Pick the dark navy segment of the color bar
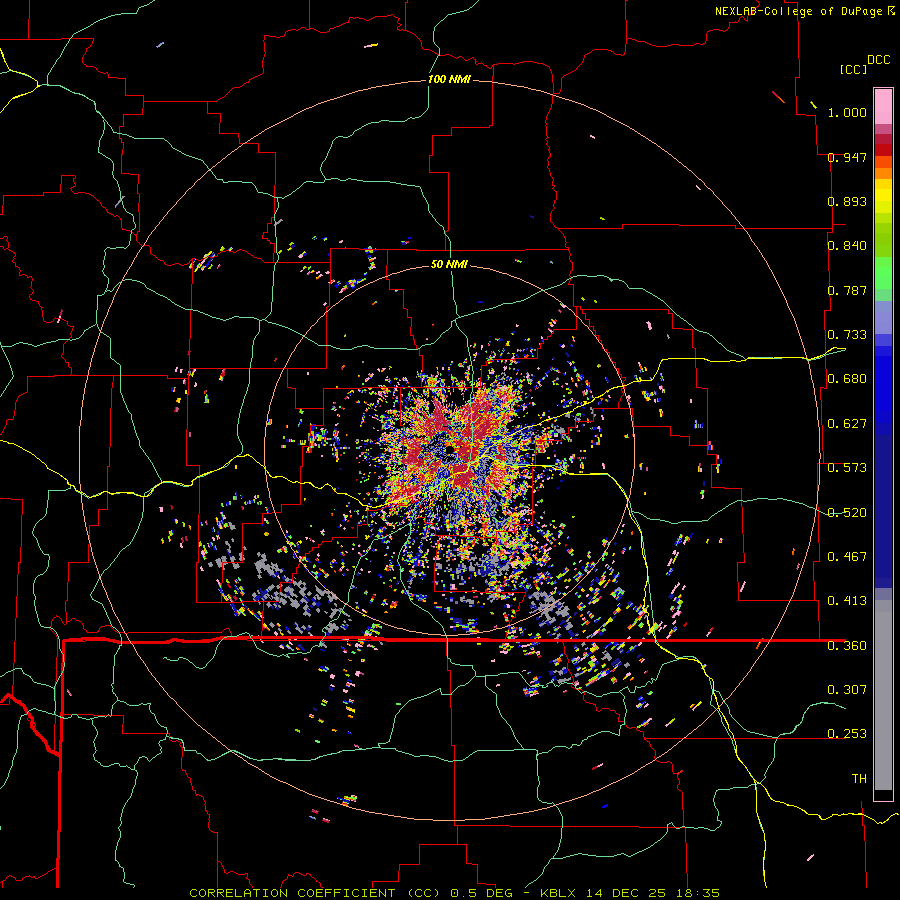 tap(883, 505)
